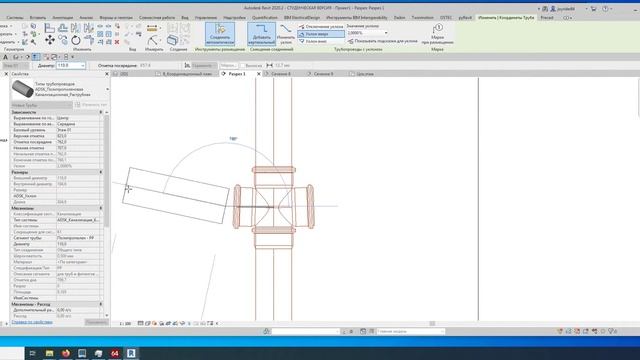
Task: Click the Offset tool icon
Action: tap(63, 28)
